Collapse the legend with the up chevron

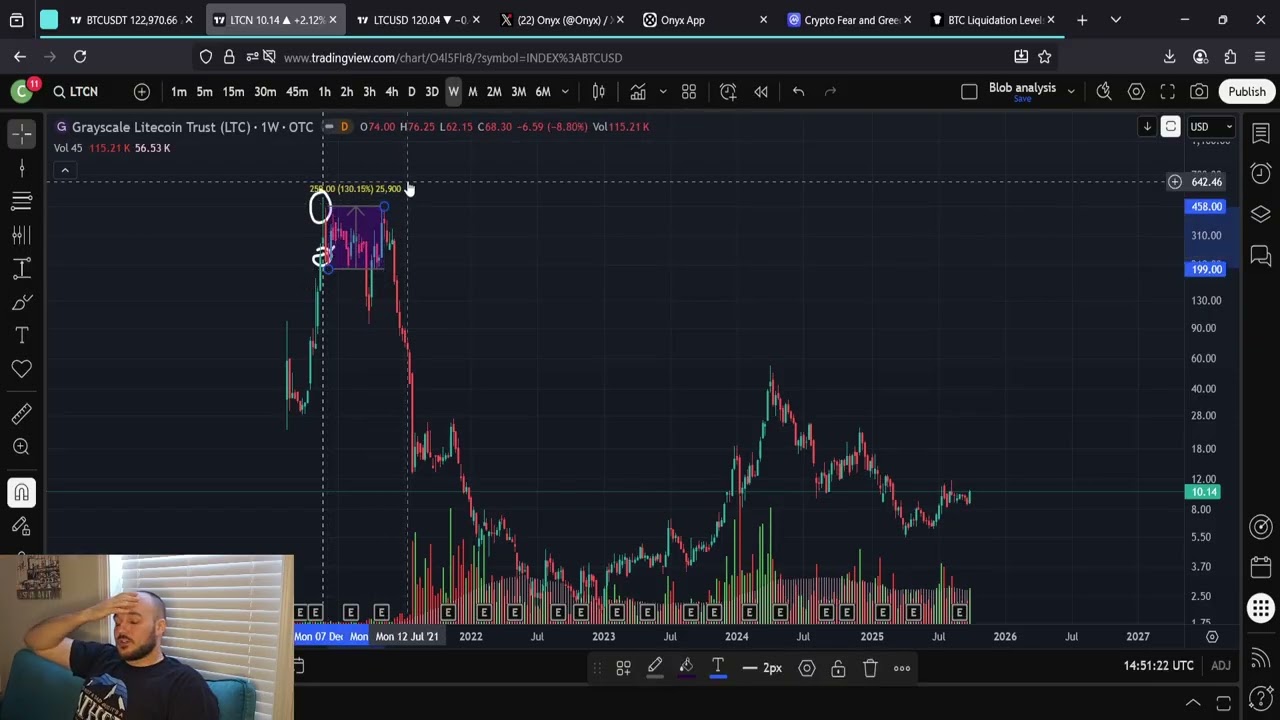pos(65,170)
